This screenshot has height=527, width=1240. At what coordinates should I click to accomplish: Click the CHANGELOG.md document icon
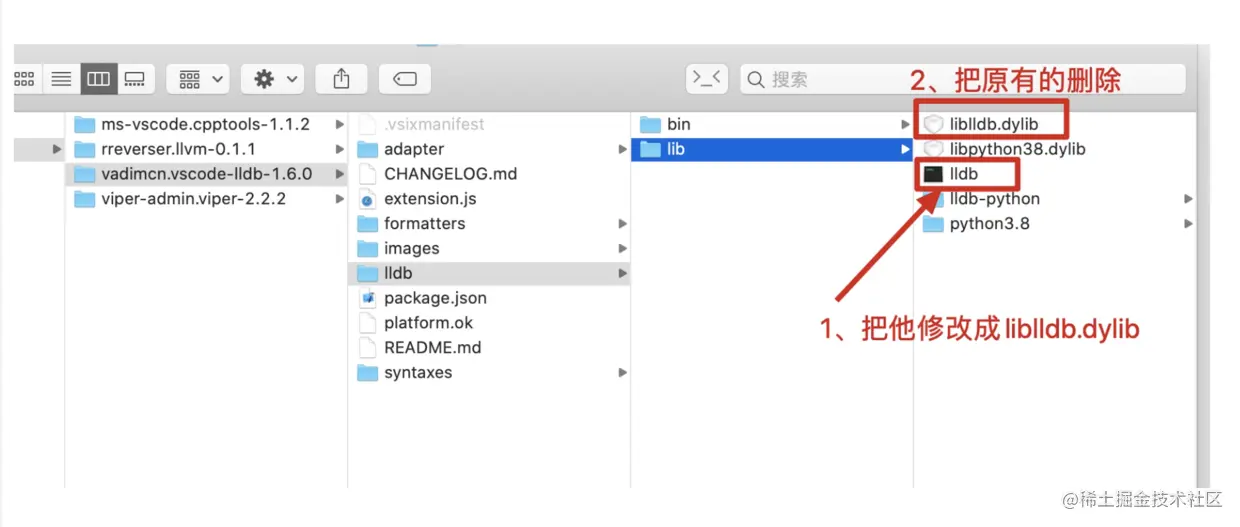pos(367,174)
